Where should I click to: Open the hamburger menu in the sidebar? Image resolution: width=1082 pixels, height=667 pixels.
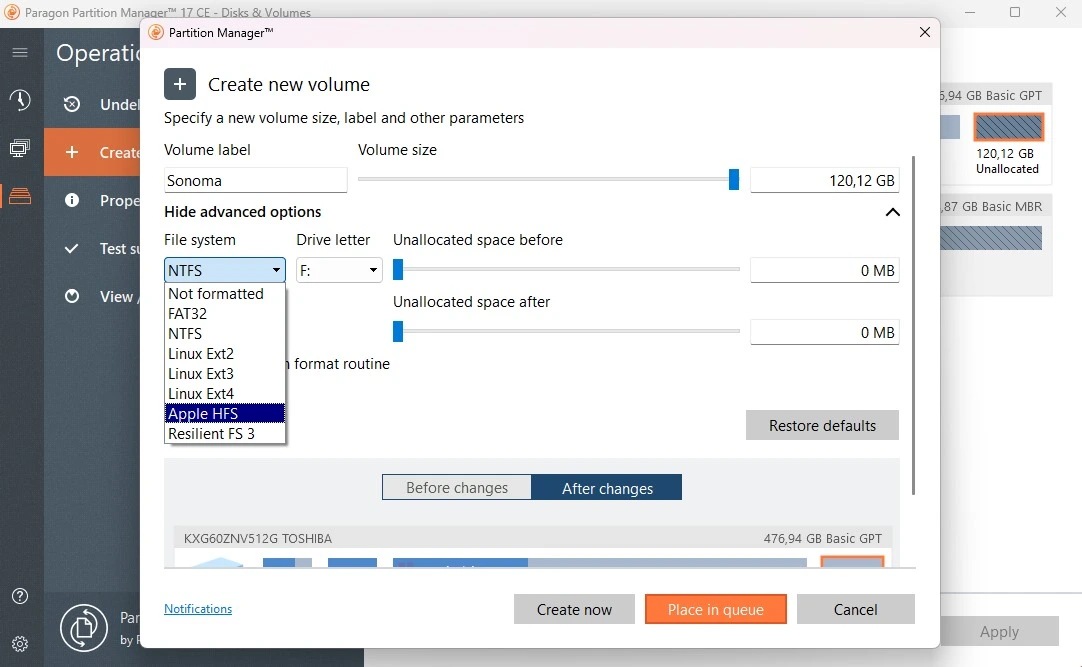point(20,52)
